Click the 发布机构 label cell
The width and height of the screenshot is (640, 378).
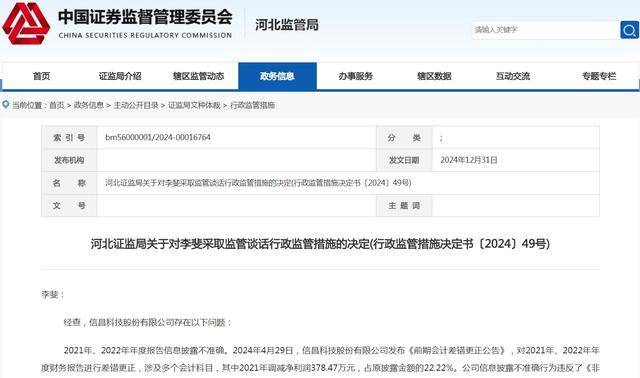point(69,160)
